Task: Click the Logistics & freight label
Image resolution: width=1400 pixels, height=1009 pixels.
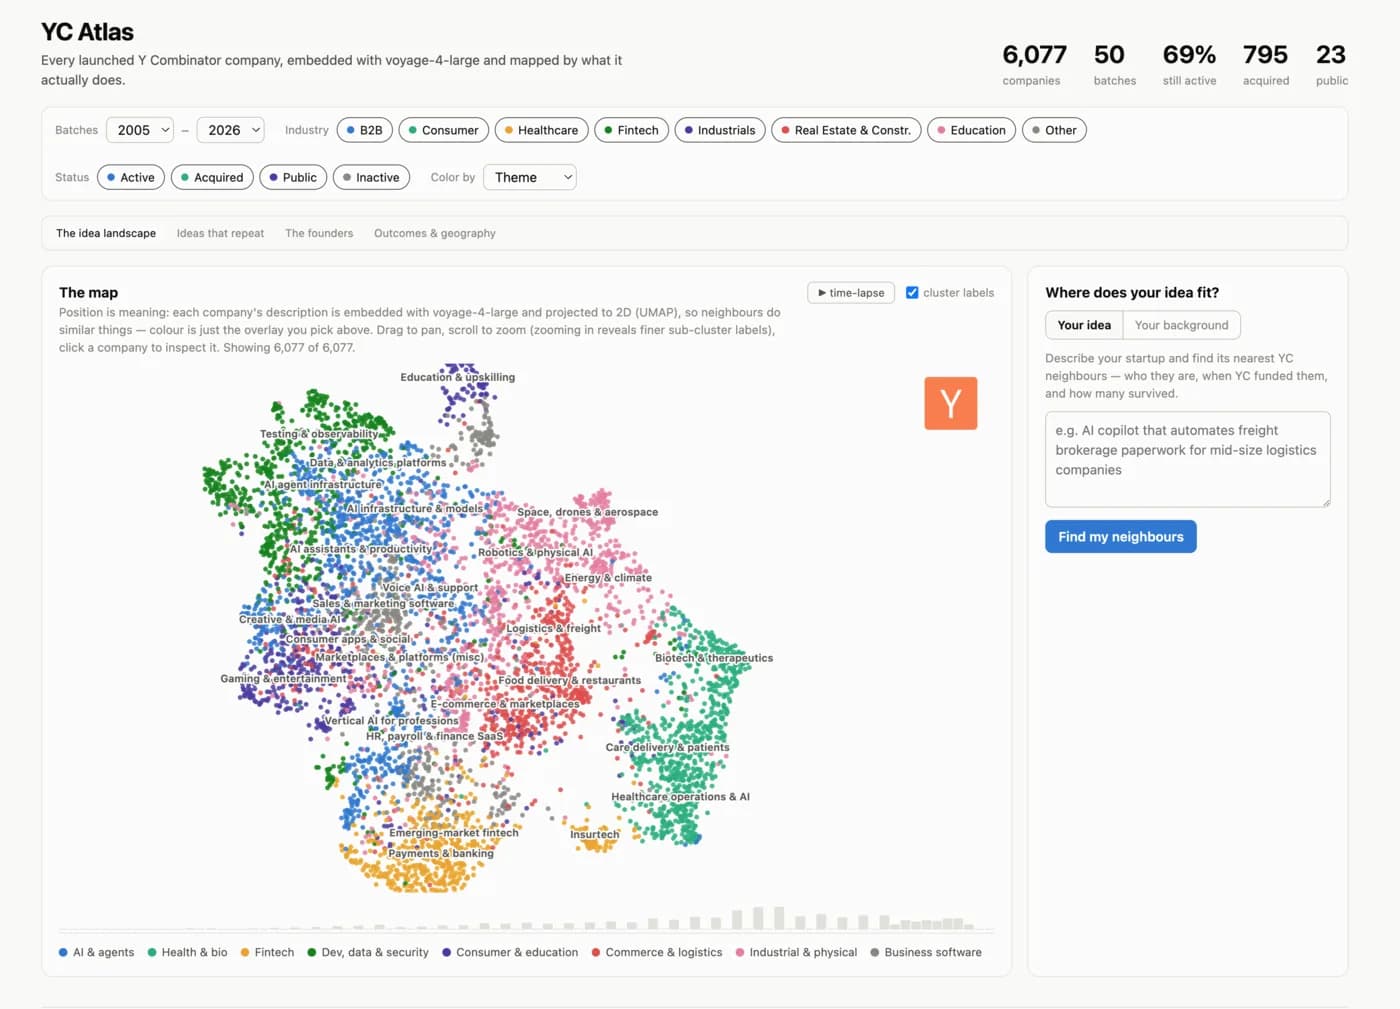Action: tap(553, 629)
